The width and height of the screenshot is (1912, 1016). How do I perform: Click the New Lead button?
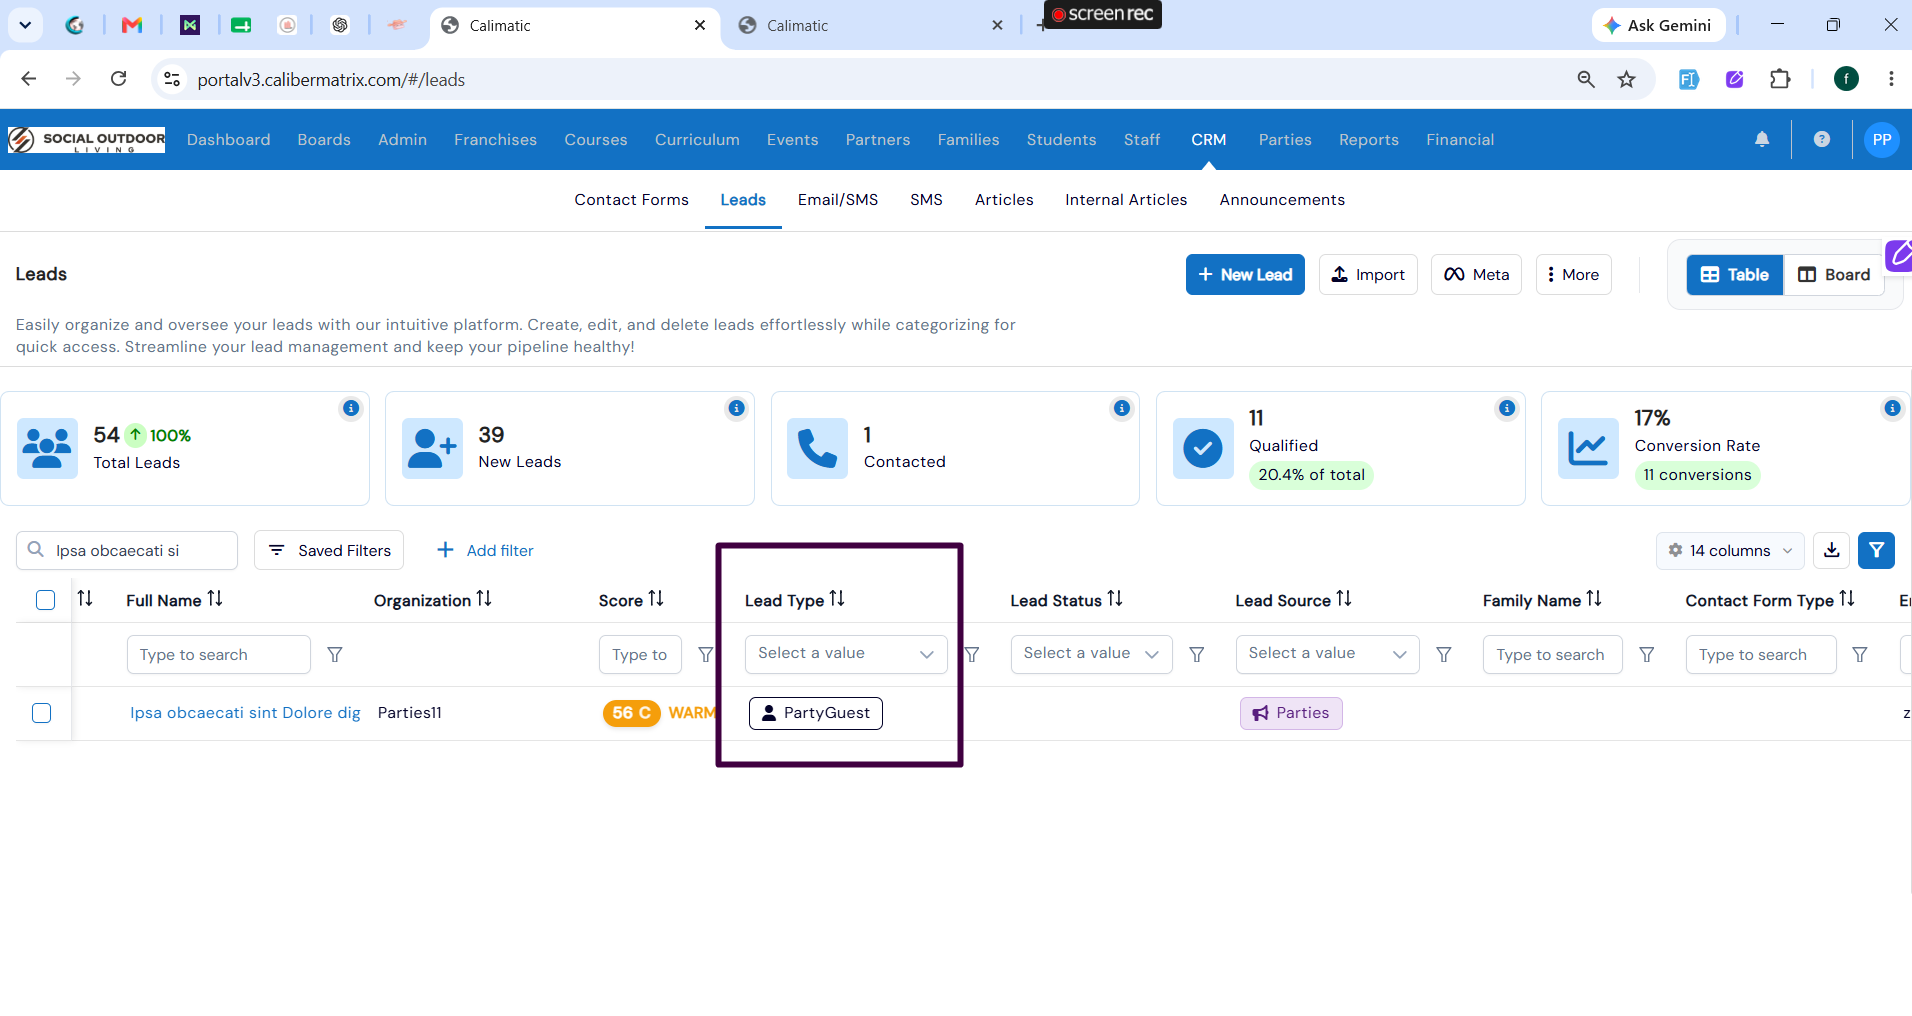(1245, 275)
